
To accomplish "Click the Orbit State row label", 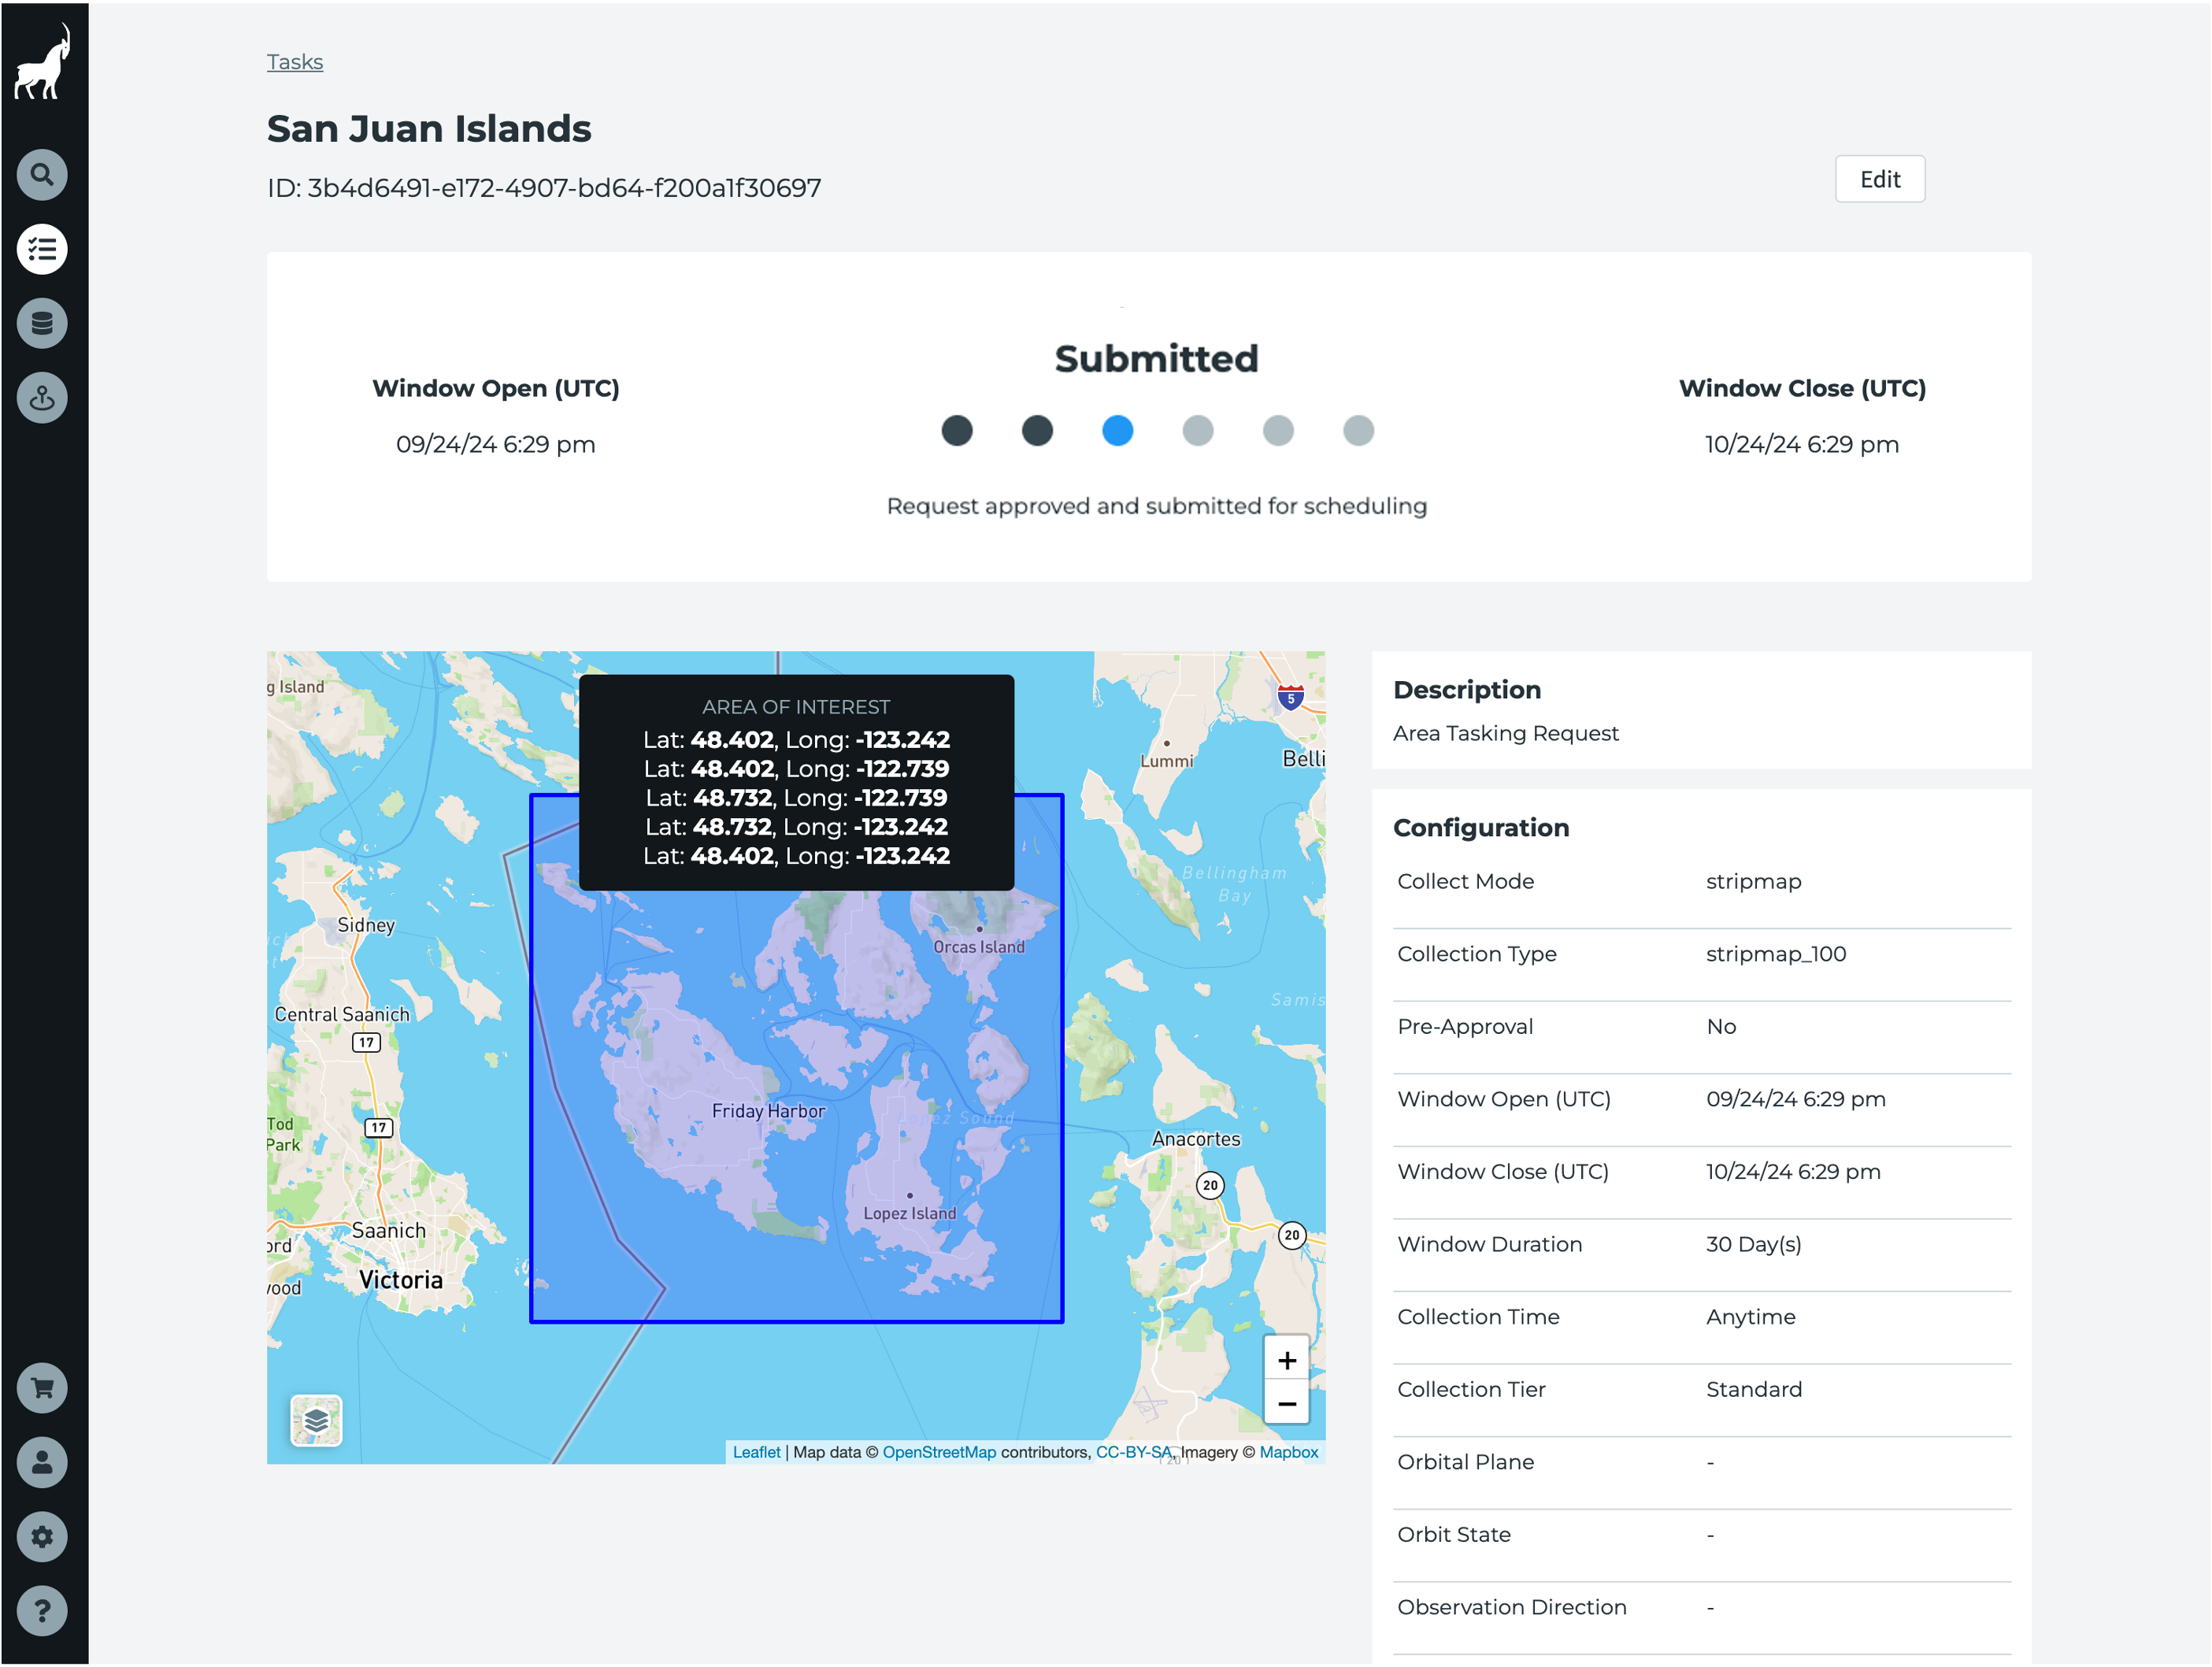I will click(x=1454, y=1535).
